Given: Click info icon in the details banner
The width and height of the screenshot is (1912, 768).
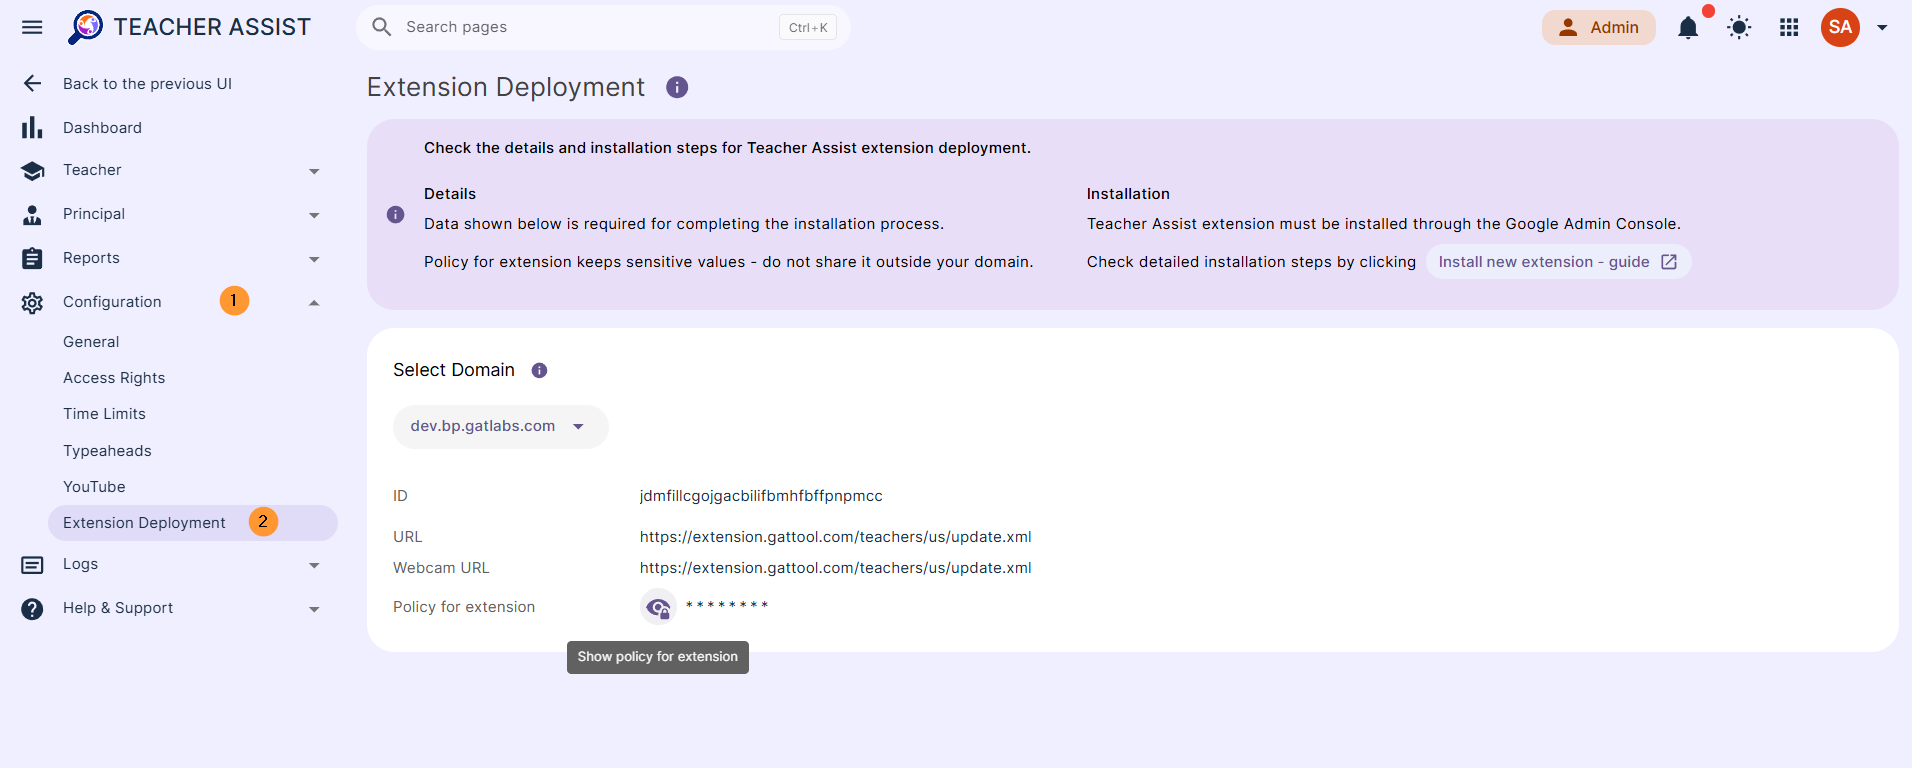Looking at the screenshot, I should tap(396, 215).
